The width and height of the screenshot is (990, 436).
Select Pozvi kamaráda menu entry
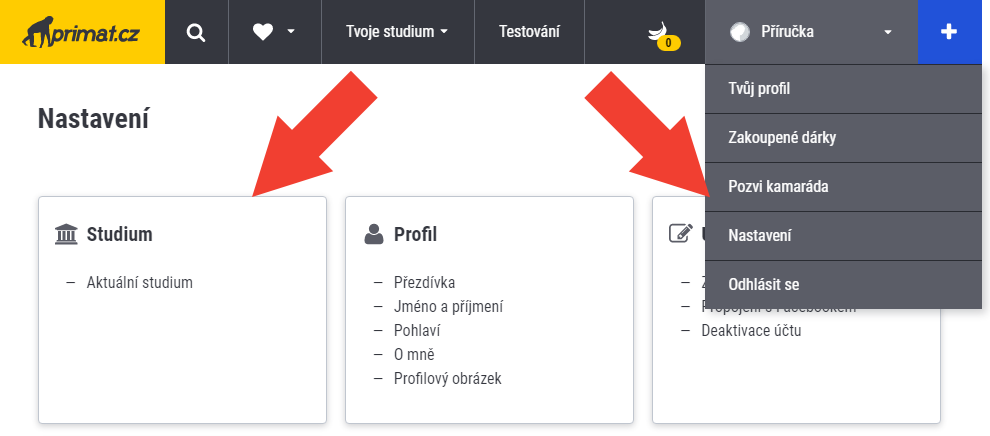click(x=779, y=187)
